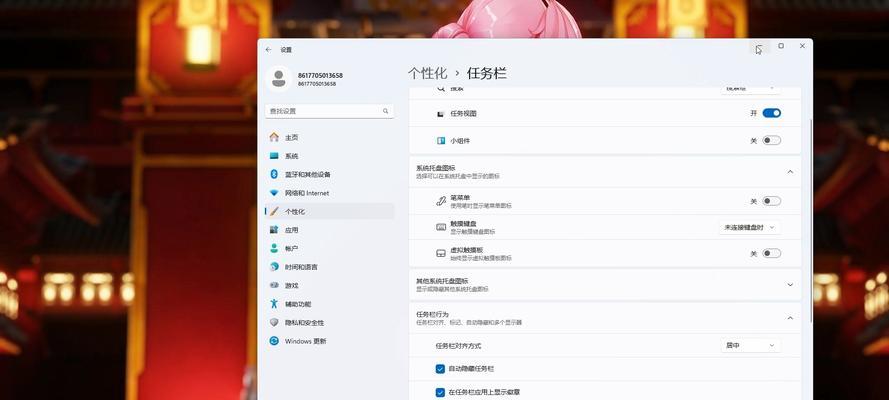Open 蓝牙和其他设备 settings

329,175
